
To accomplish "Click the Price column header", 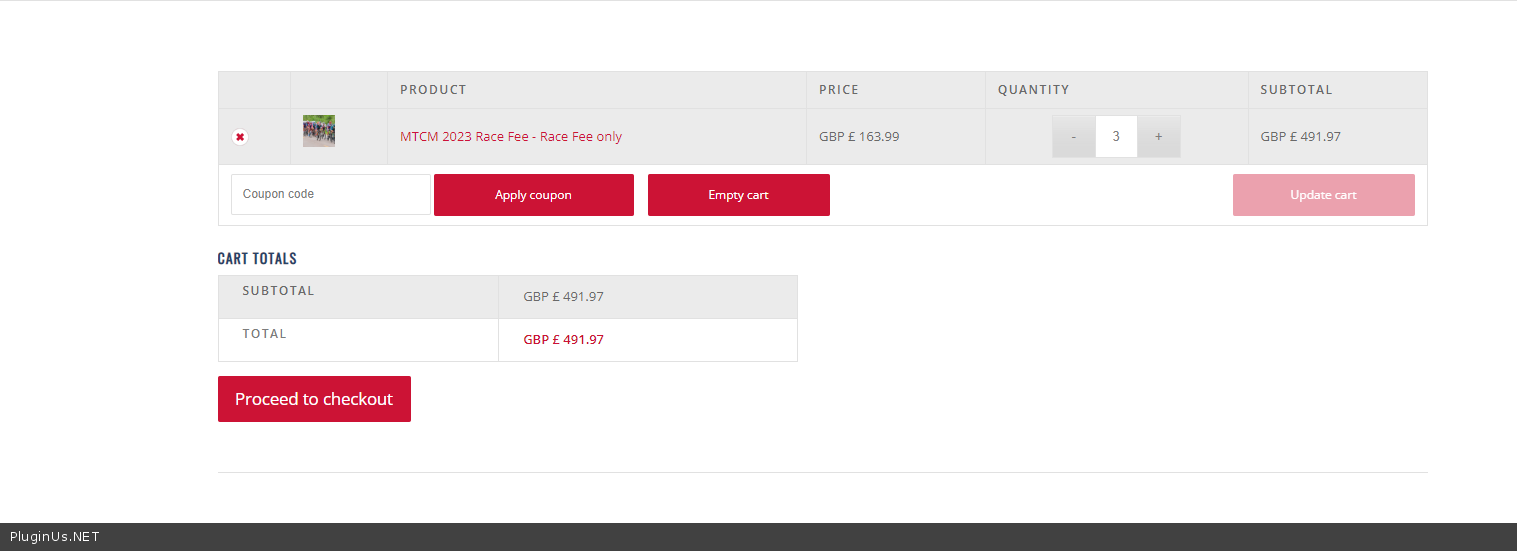I will [x=838, y=90].
